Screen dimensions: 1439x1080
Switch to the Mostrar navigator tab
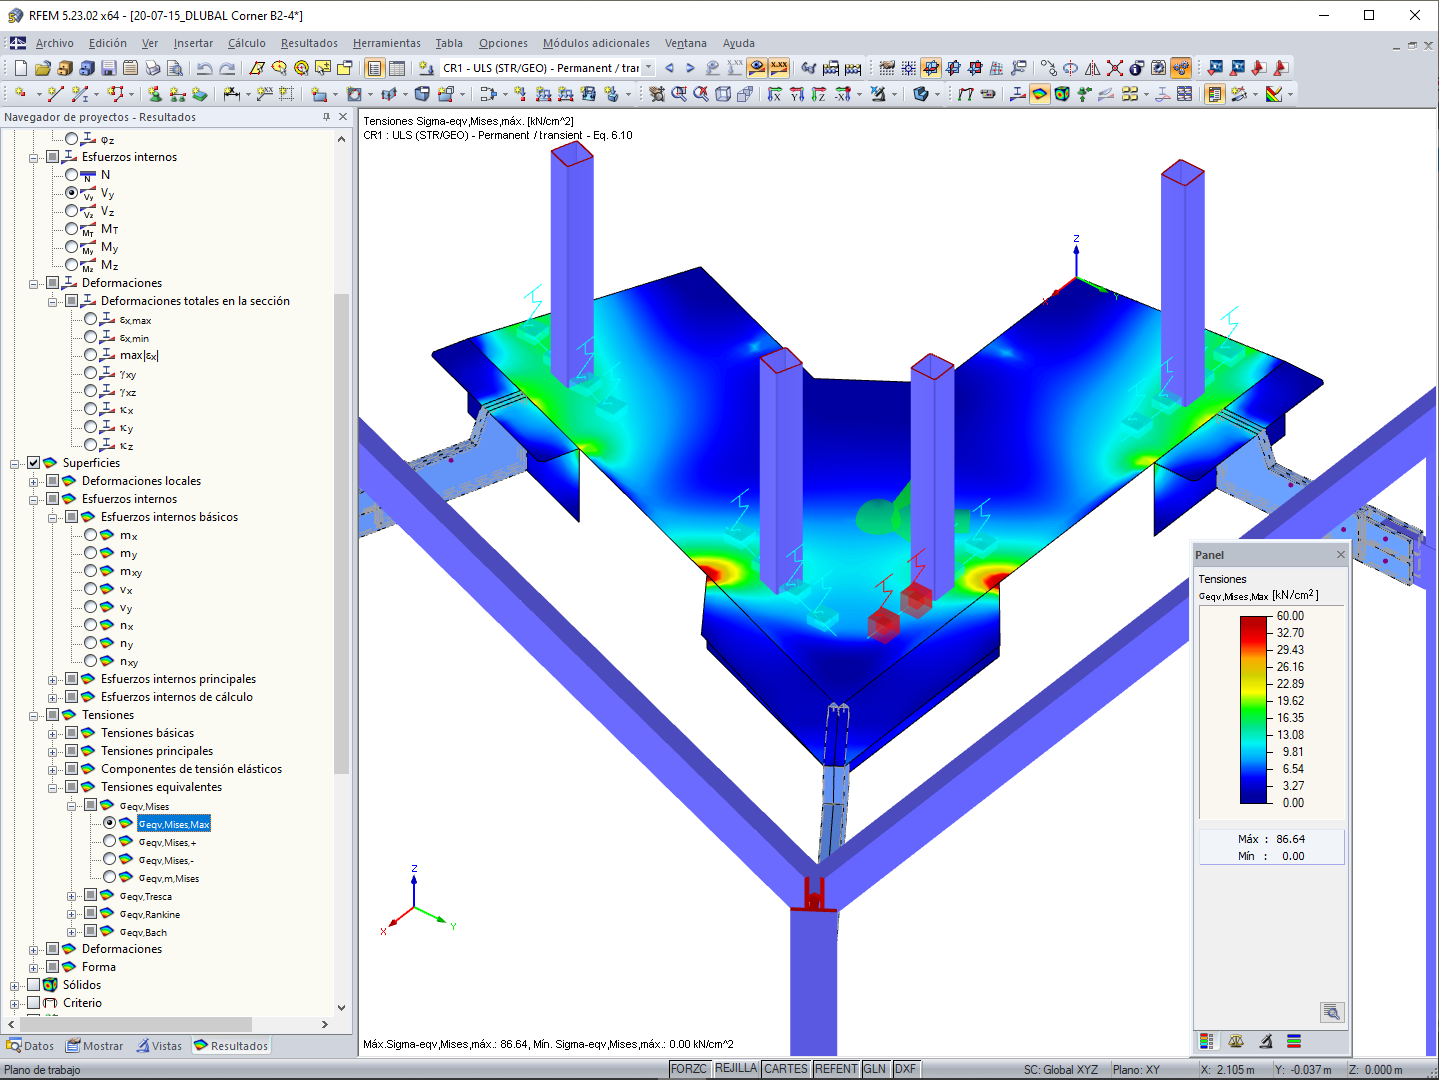point(95,1046)
